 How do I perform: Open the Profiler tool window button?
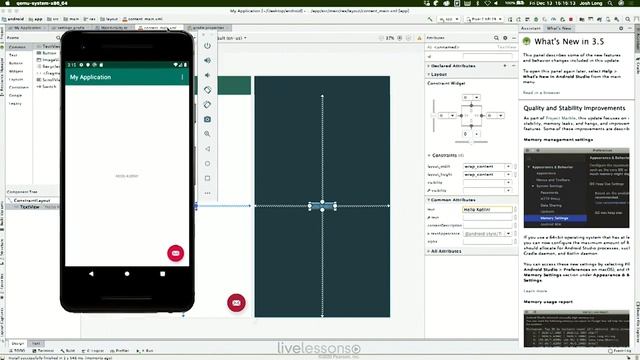pos(119,351)
